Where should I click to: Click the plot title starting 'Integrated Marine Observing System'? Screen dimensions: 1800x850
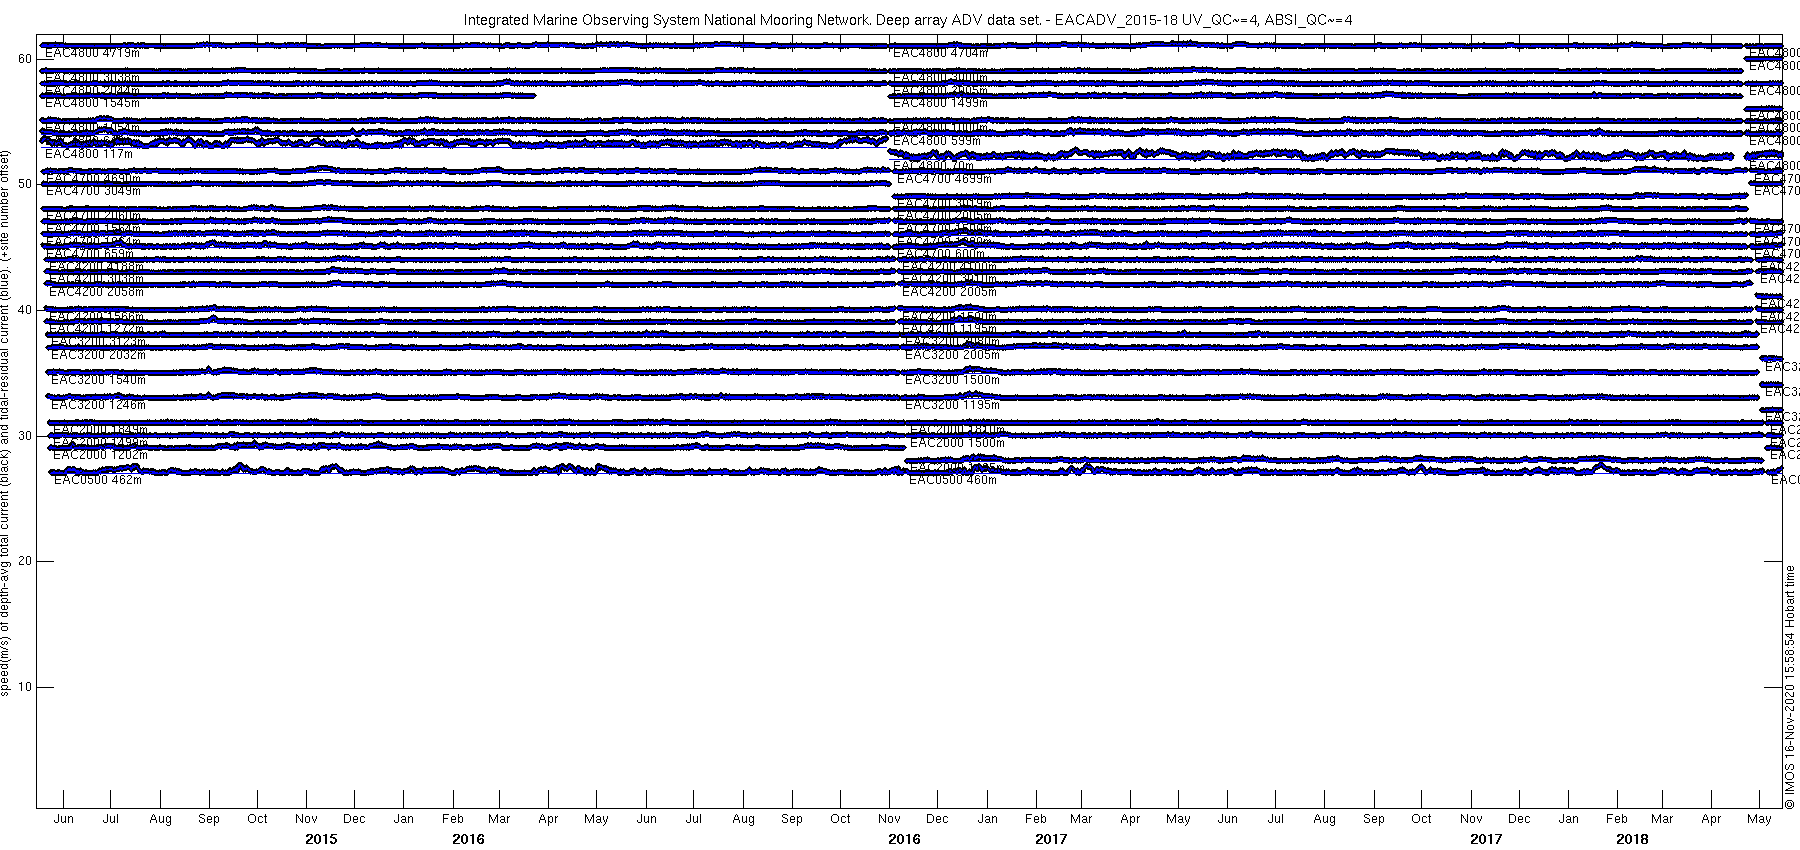[x=907, y=20]
